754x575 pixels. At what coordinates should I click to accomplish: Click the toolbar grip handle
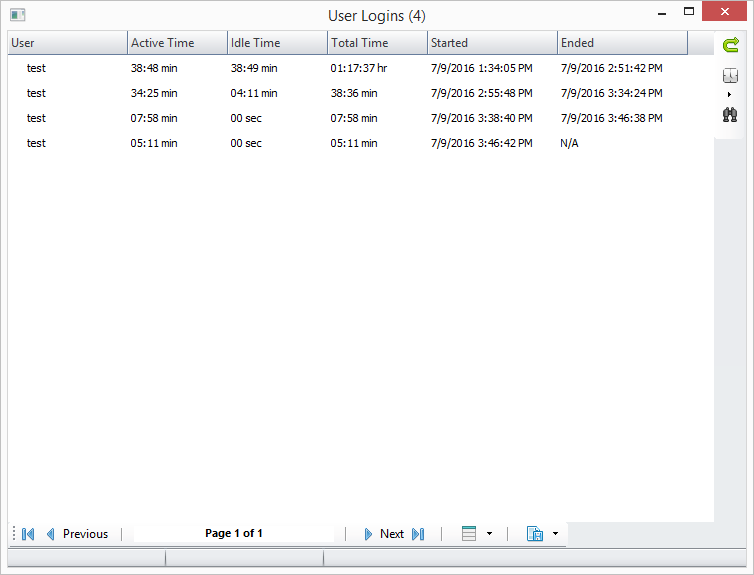(x=14, y=534)
